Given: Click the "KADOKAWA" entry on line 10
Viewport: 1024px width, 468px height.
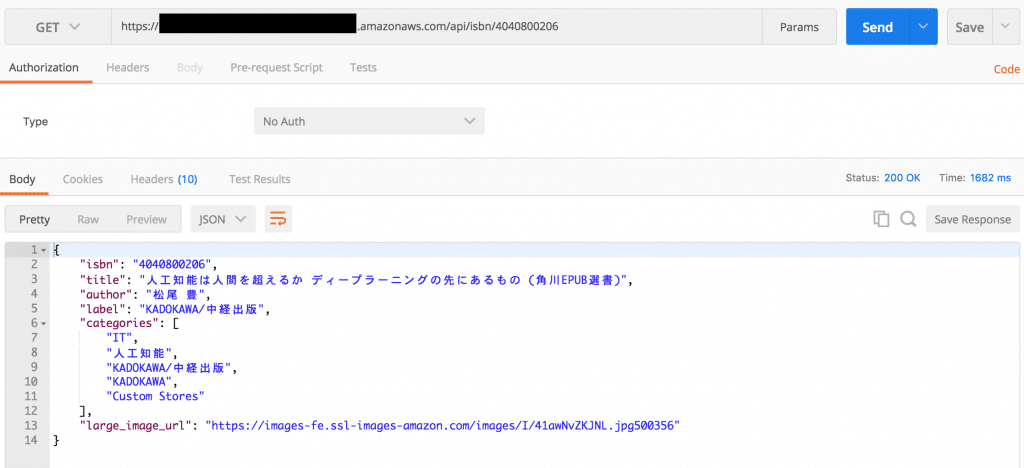Looking at the screenshot, I should click(x=139, y=381).
